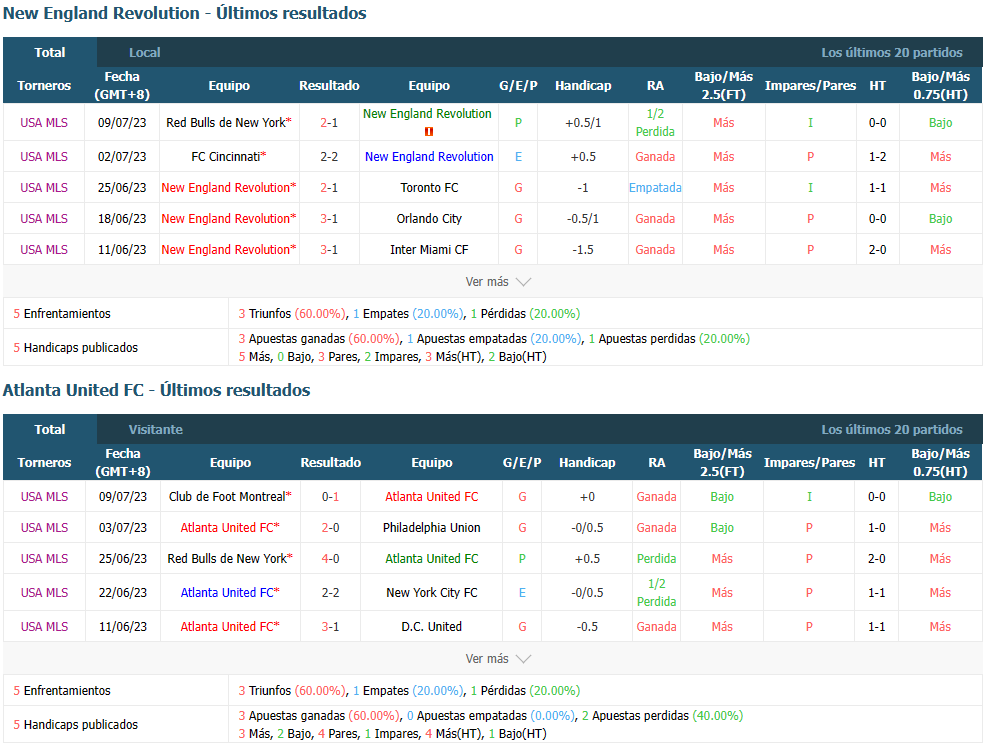Click the 2-1 result against Toronto FC
The width and height of the screenshot is (987, 749).
click(x=329, y=188)
